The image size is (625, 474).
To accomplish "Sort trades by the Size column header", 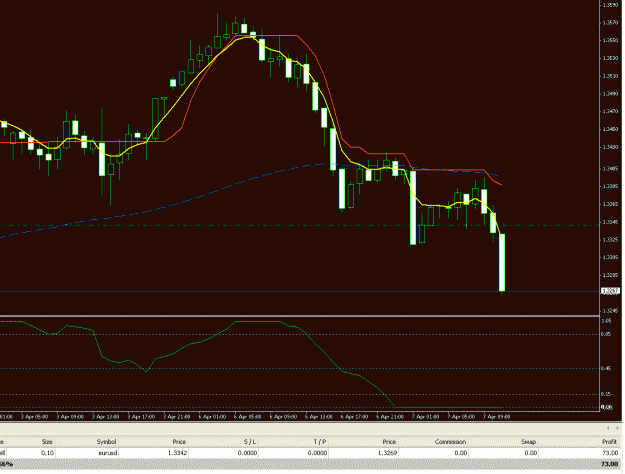I will 47,442.
